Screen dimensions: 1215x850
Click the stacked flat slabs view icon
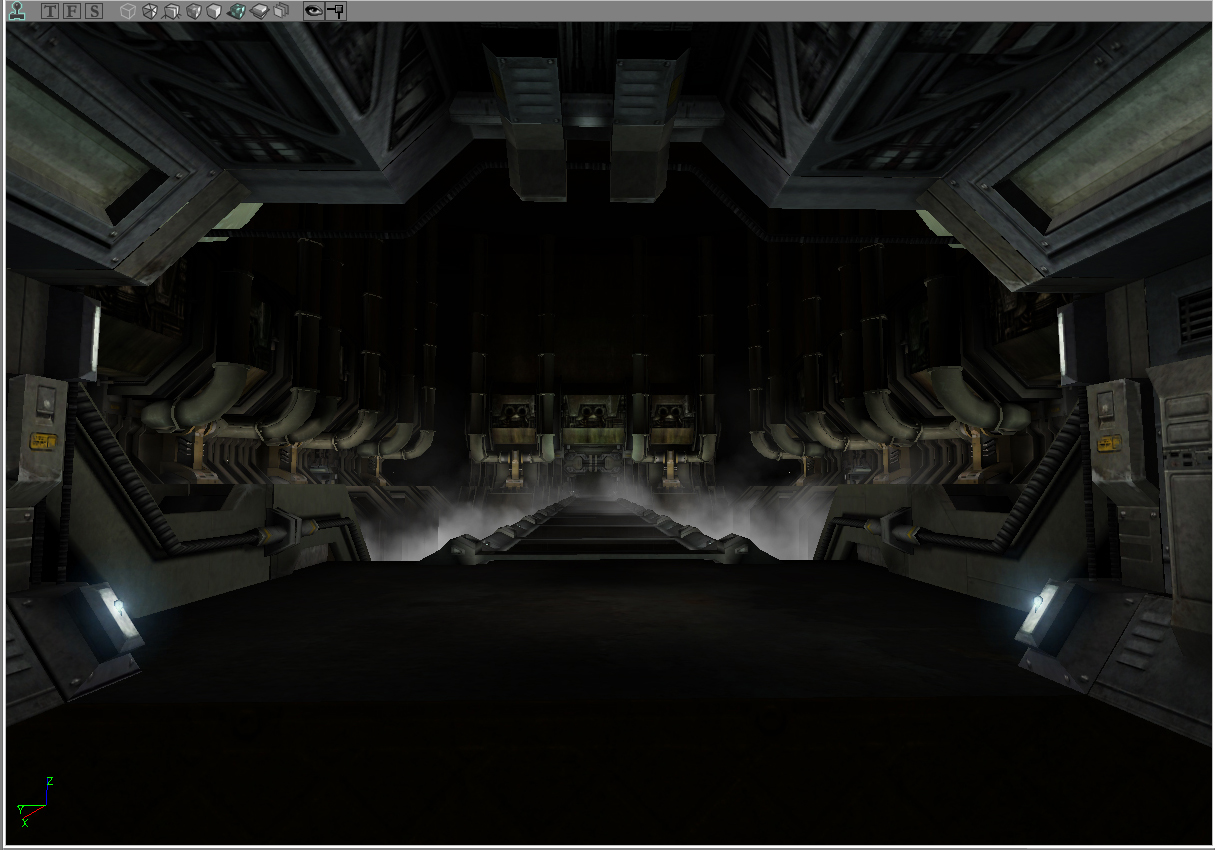[x=259, y=11]
